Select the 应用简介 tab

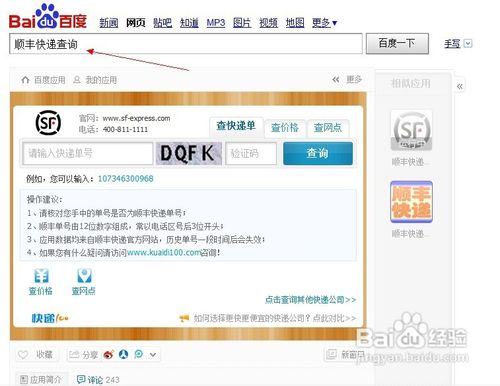pos(41,380)
